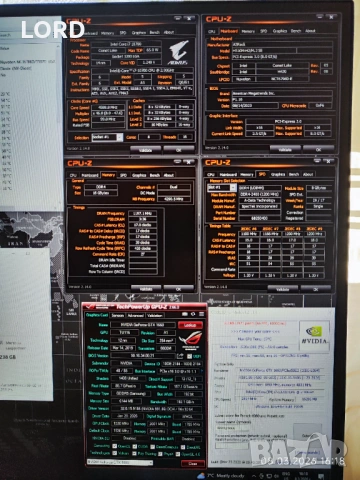Toggle the PhysX checkbox in GPU-Z

[160, 454]
